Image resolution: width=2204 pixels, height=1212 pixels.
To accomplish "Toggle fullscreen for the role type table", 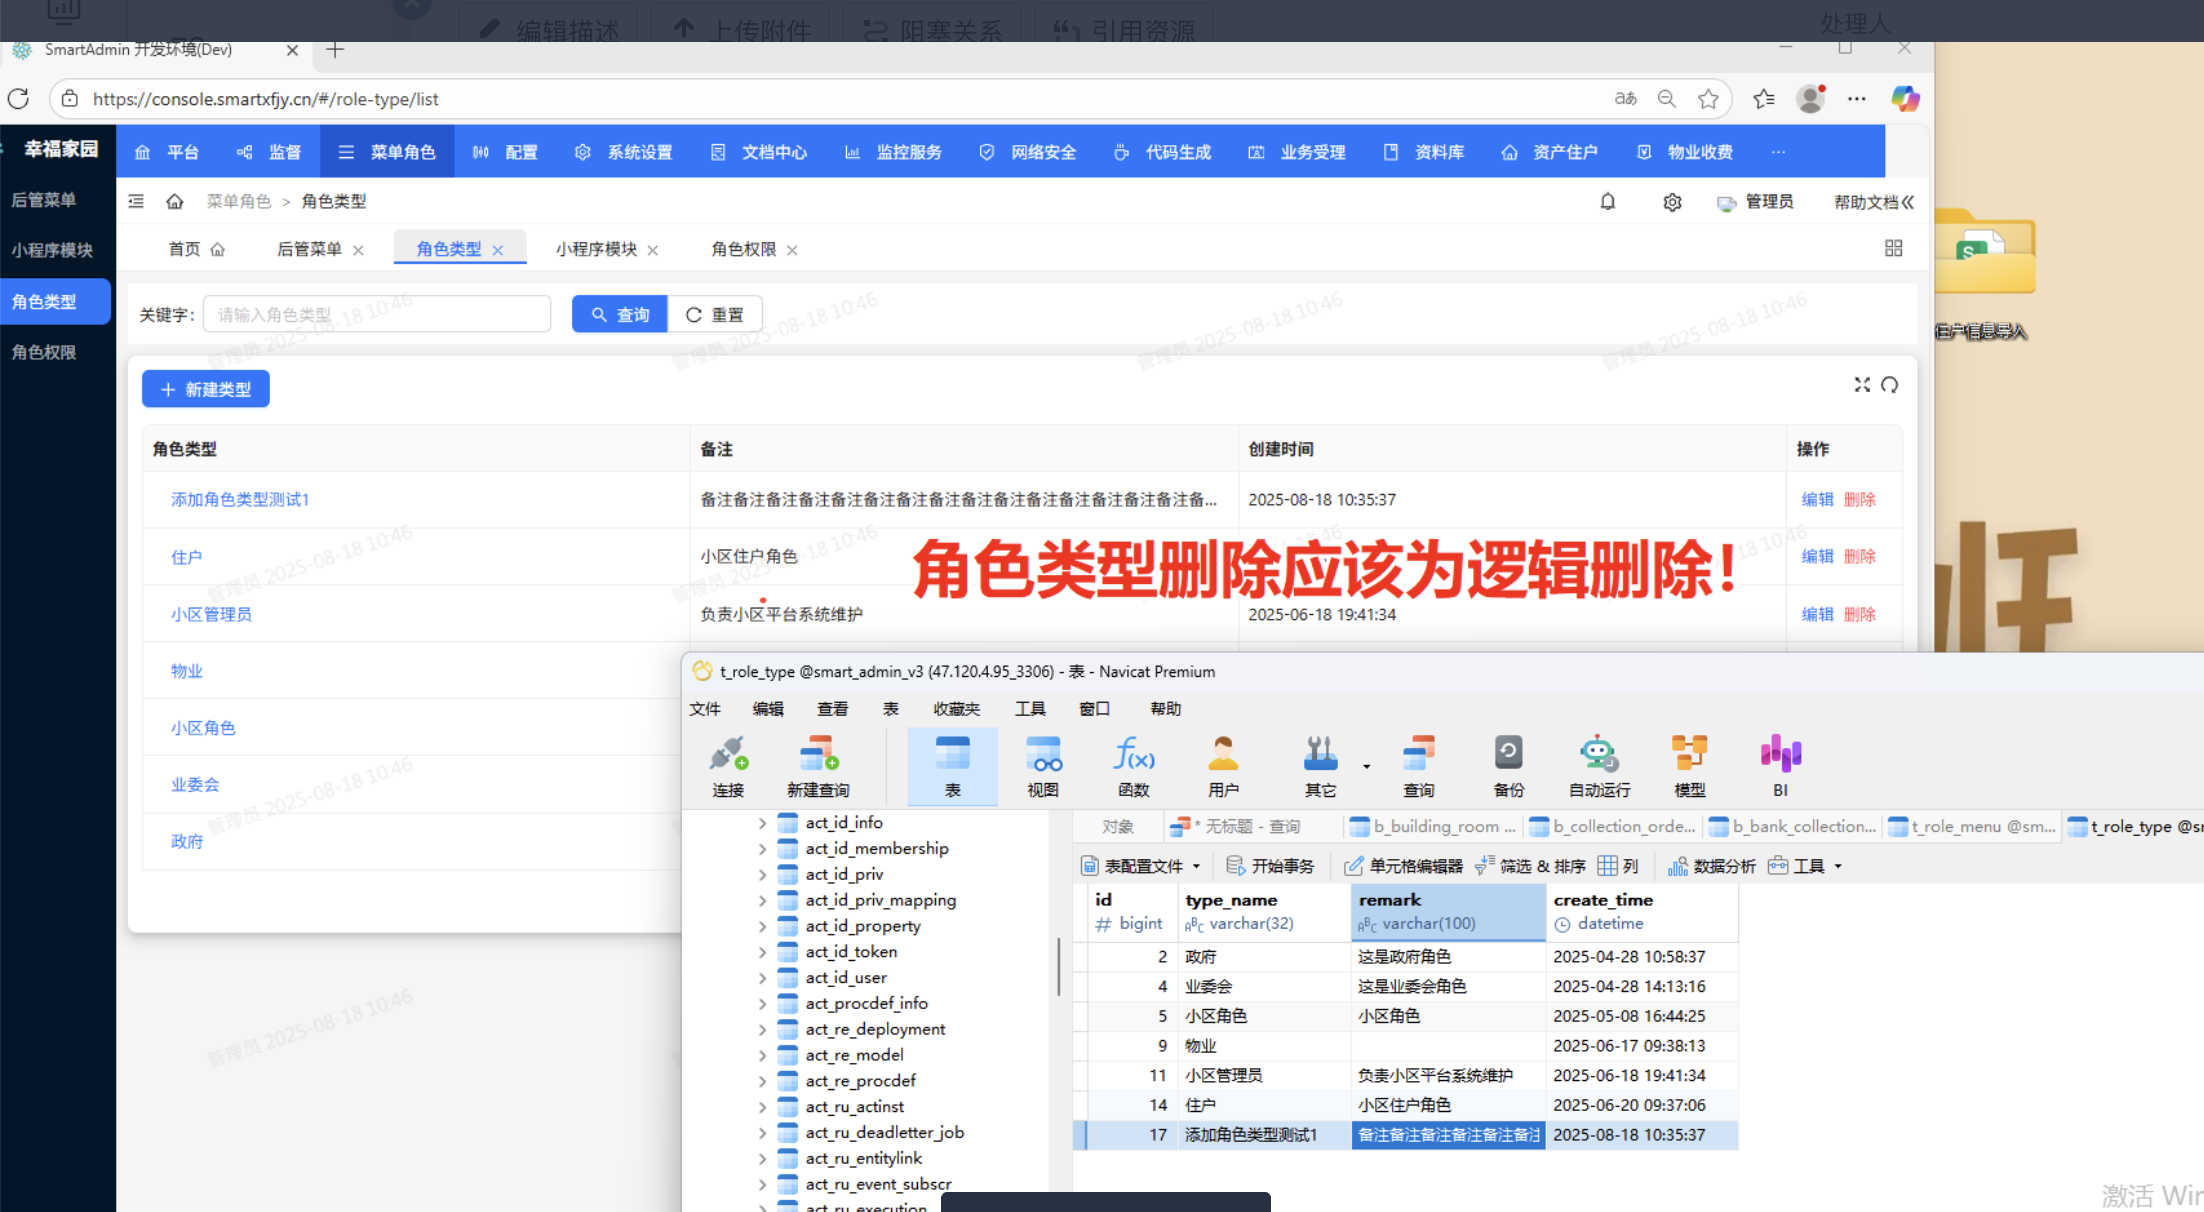I will click(x=1861, y=385).
